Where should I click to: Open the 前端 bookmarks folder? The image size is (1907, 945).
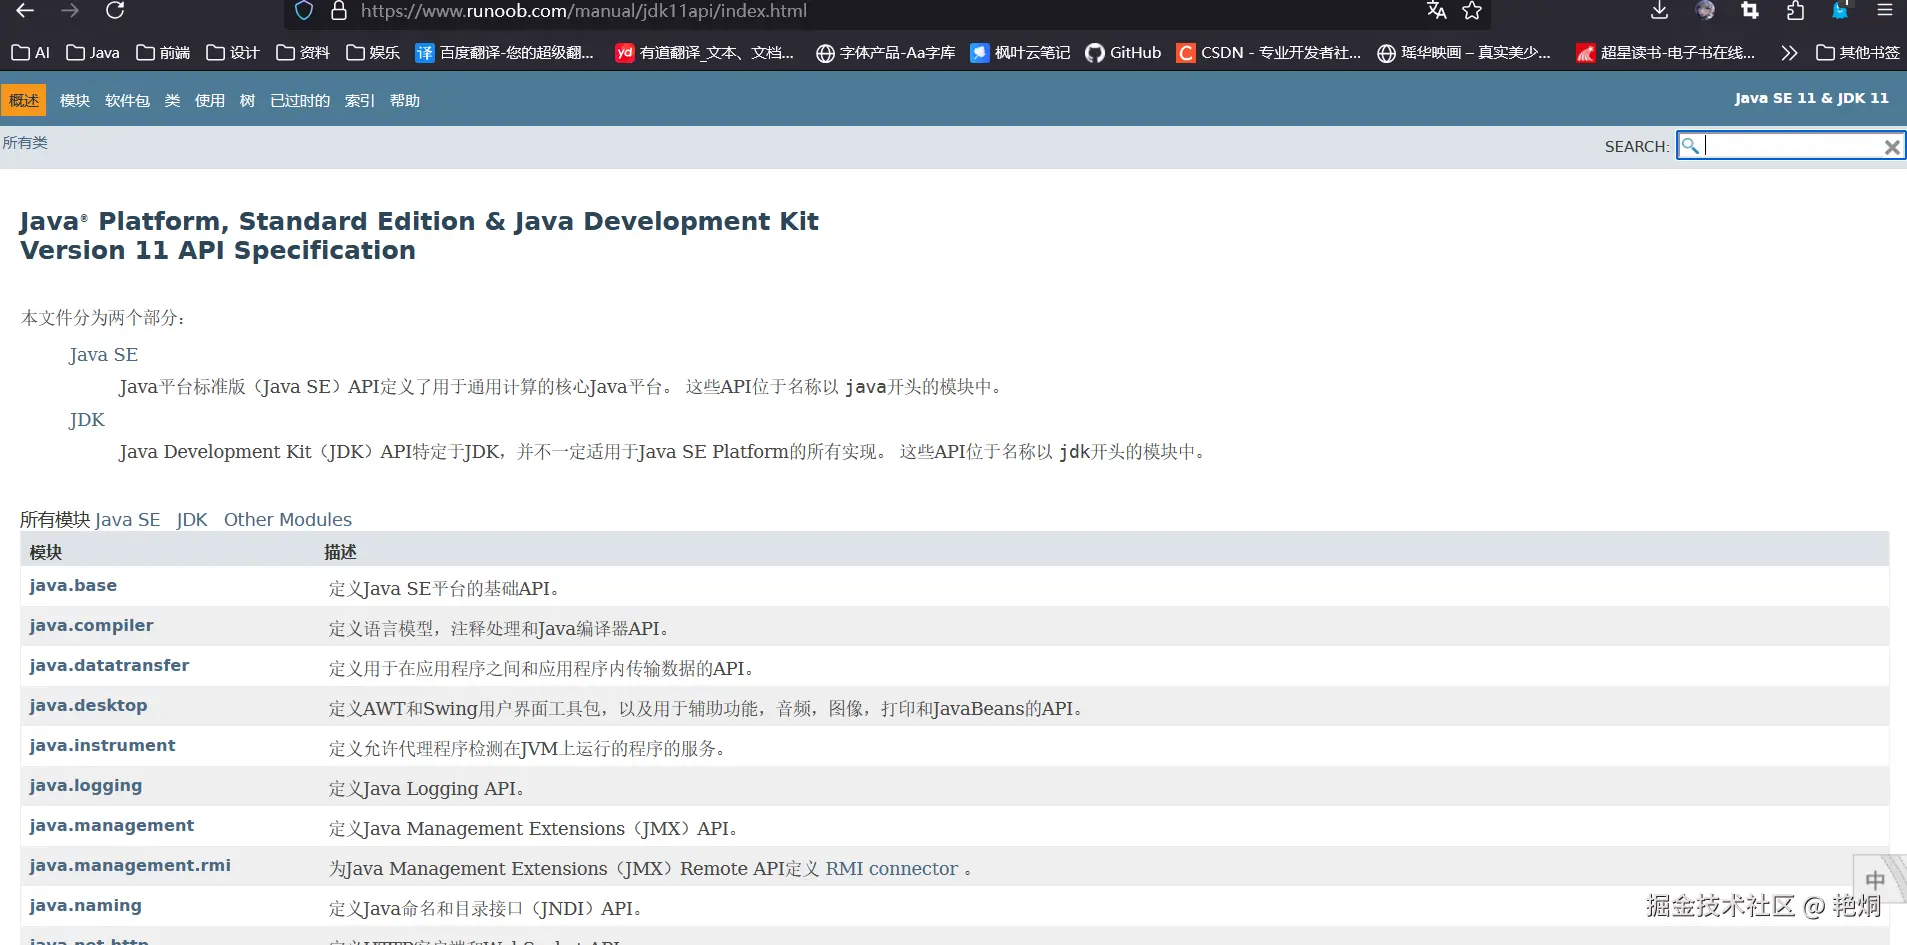pyautogui.click(x=163, y=53)
